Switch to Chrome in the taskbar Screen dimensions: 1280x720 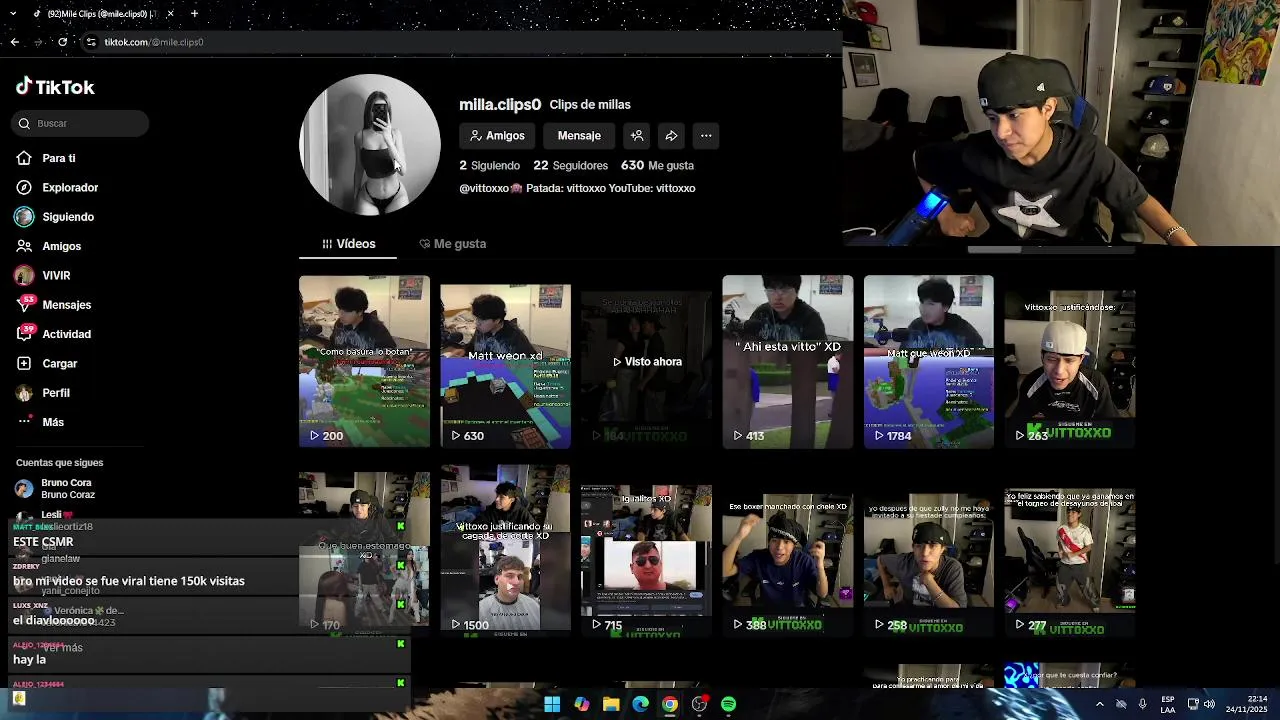click(670, 704)
